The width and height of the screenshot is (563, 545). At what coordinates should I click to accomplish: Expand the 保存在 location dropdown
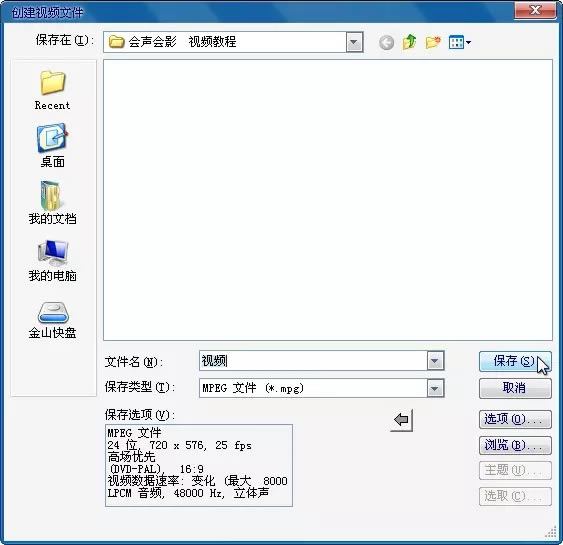354,42
